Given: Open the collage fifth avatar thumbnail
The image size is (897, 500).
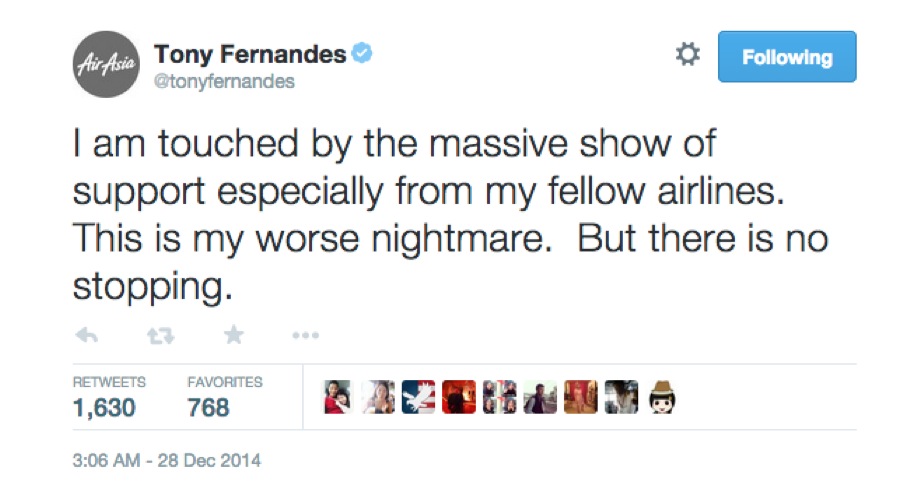Looking at the screenshot, I should 499,396.
